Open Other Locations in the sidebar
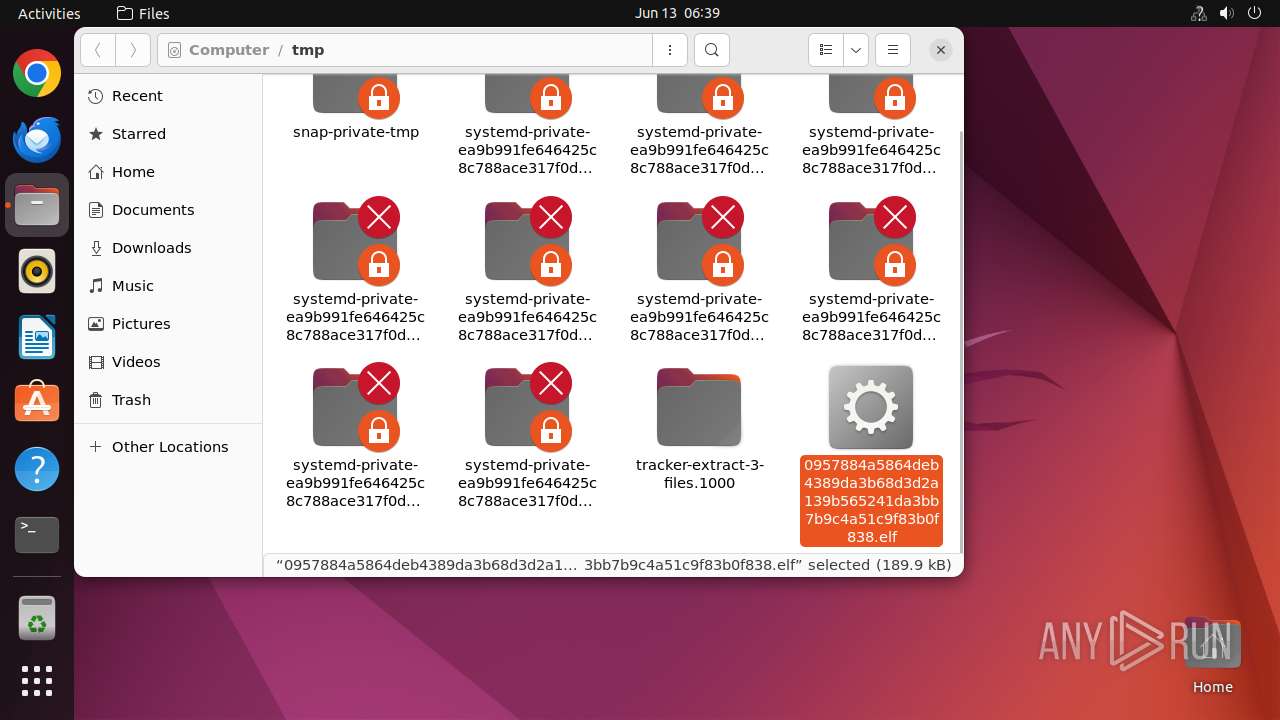1280x720 pixels. tap(168, 447)
